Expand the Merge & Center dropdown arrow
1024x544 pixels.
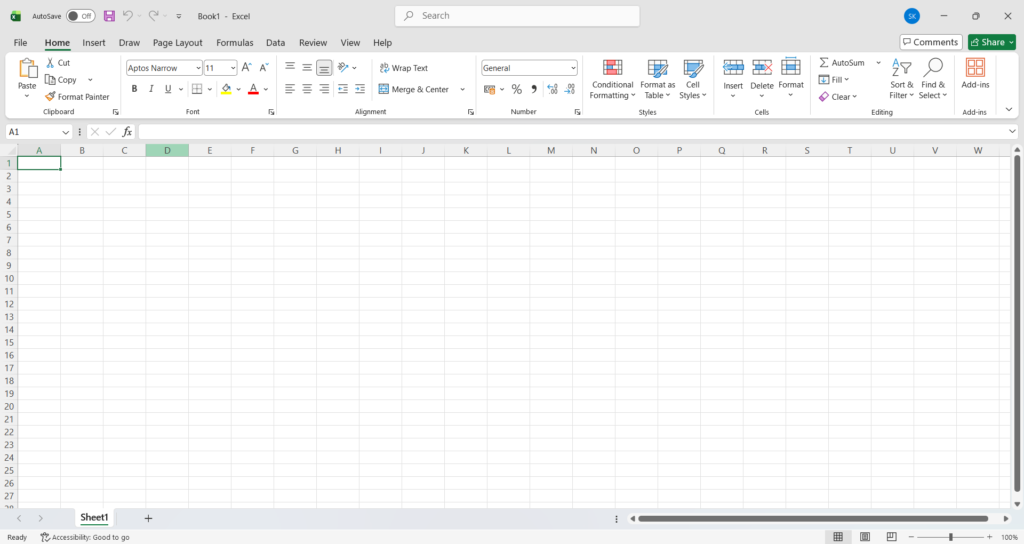[463, 89]
